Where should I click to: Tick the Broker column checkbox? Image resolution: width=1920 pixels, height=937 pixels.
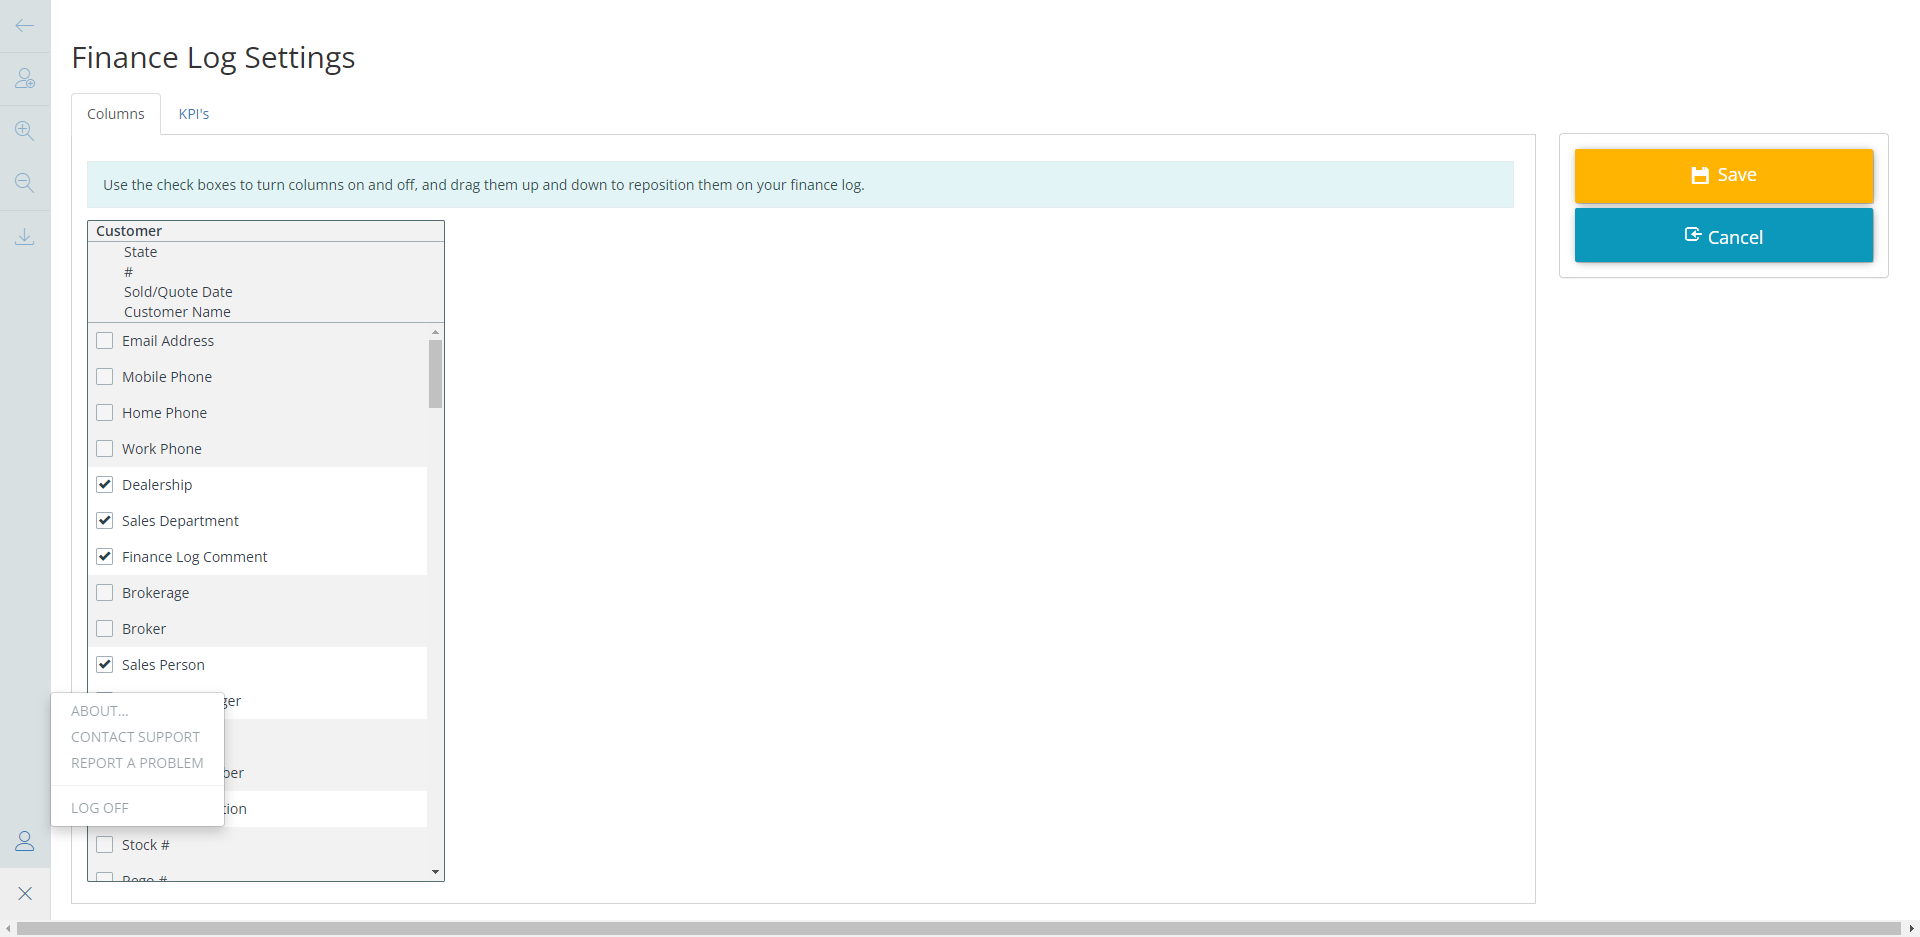[x=105, y=629]
